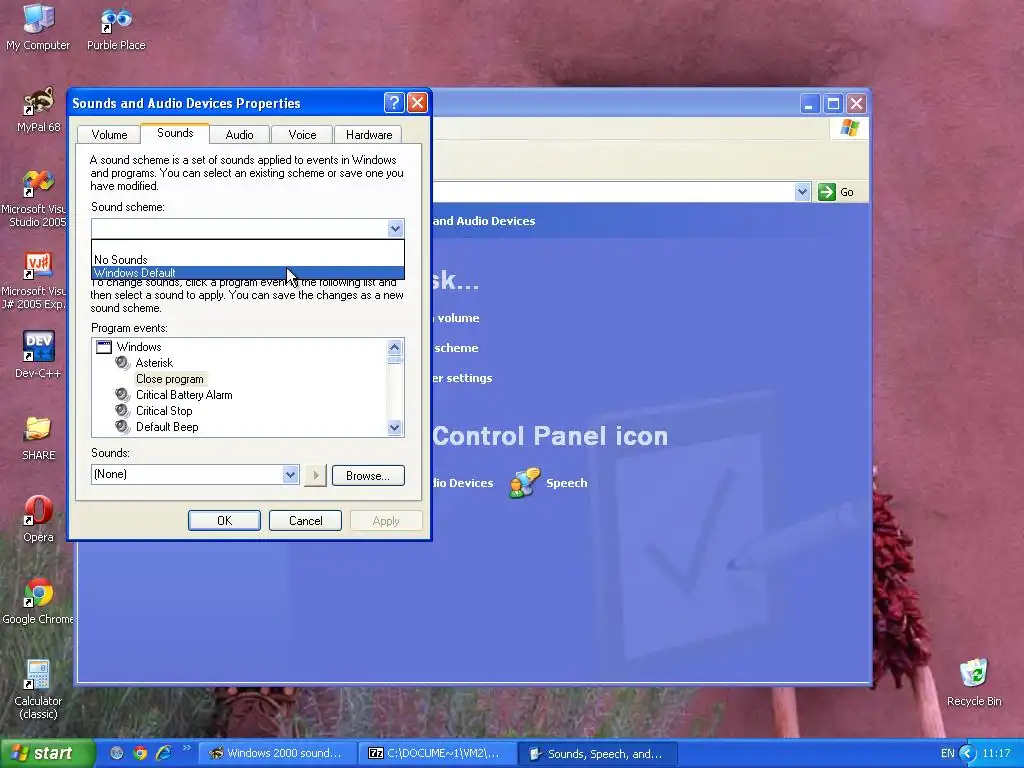
Task: Click the play sound preview button
Action: [x=315, y=475]
